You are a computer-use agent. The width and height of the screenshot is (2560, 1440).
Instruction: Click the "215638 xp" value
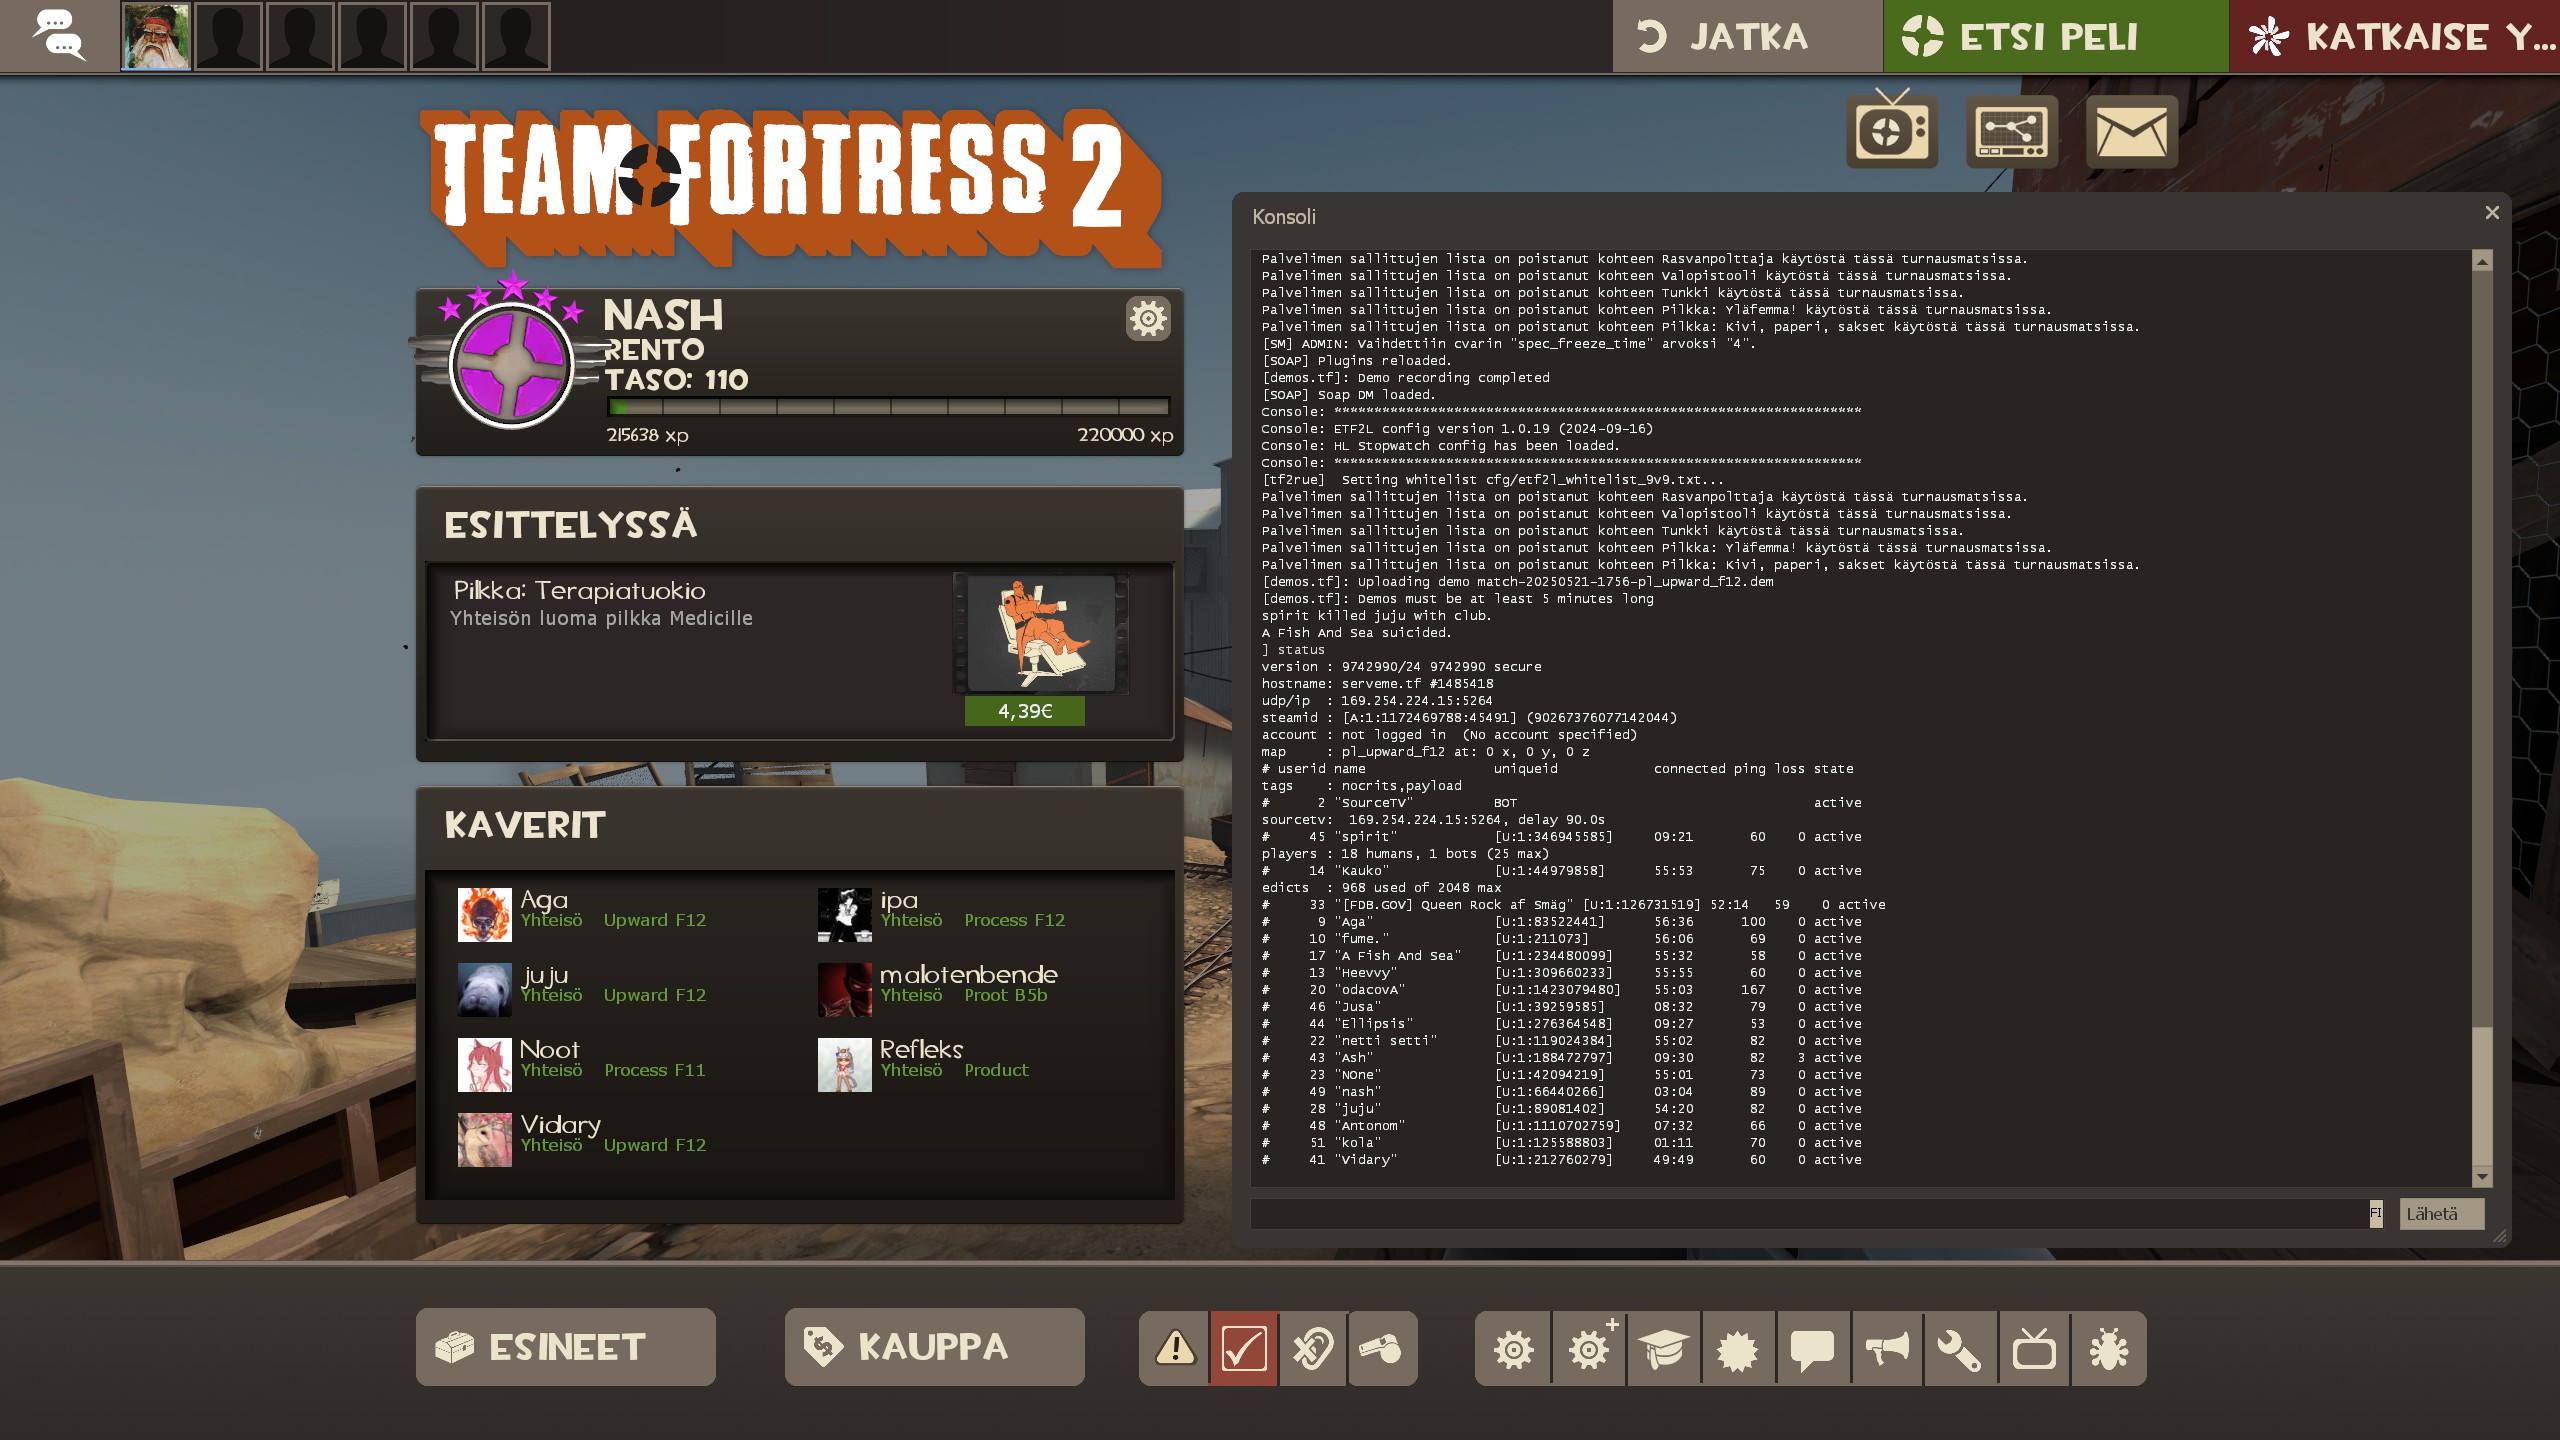tap(647, 435)
